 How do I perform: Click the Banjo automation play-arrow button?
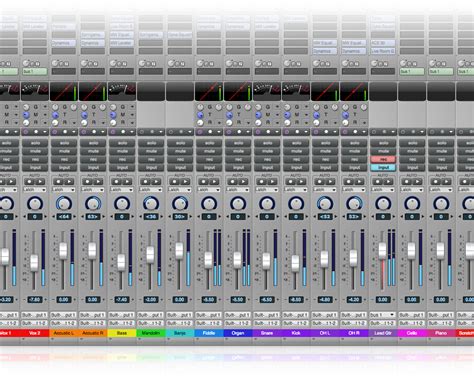pyautogui.click(x=185, y=182)
